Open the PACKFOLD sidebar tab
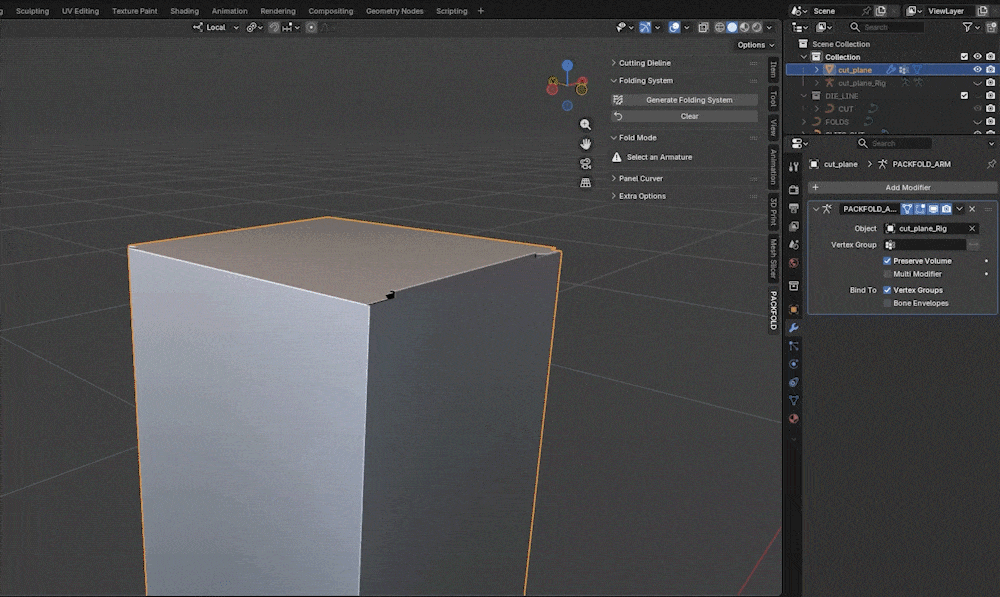Viewport: 1000px width, 597px height. tap(773, 311)
